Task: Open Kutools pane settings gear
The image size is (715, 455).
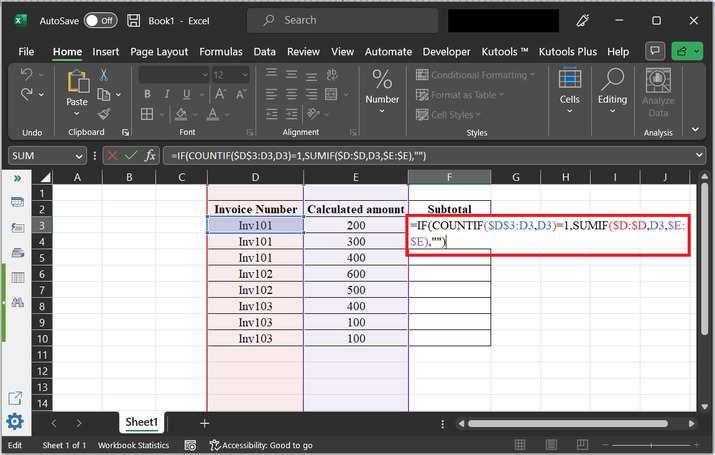Action: click(x=15, y=421)
